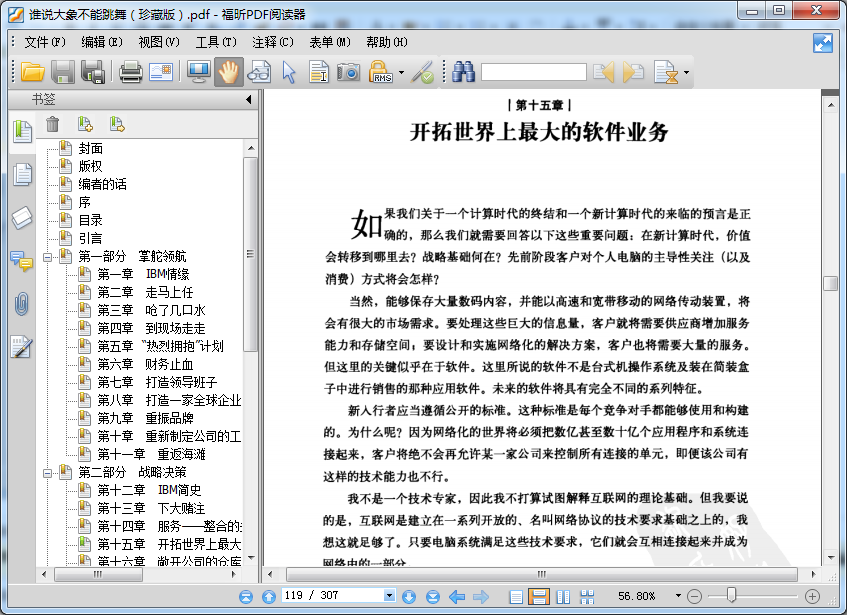
Task: Open the 编辑(E) menu
Action: pyautogui.click(x=102, y=42)
